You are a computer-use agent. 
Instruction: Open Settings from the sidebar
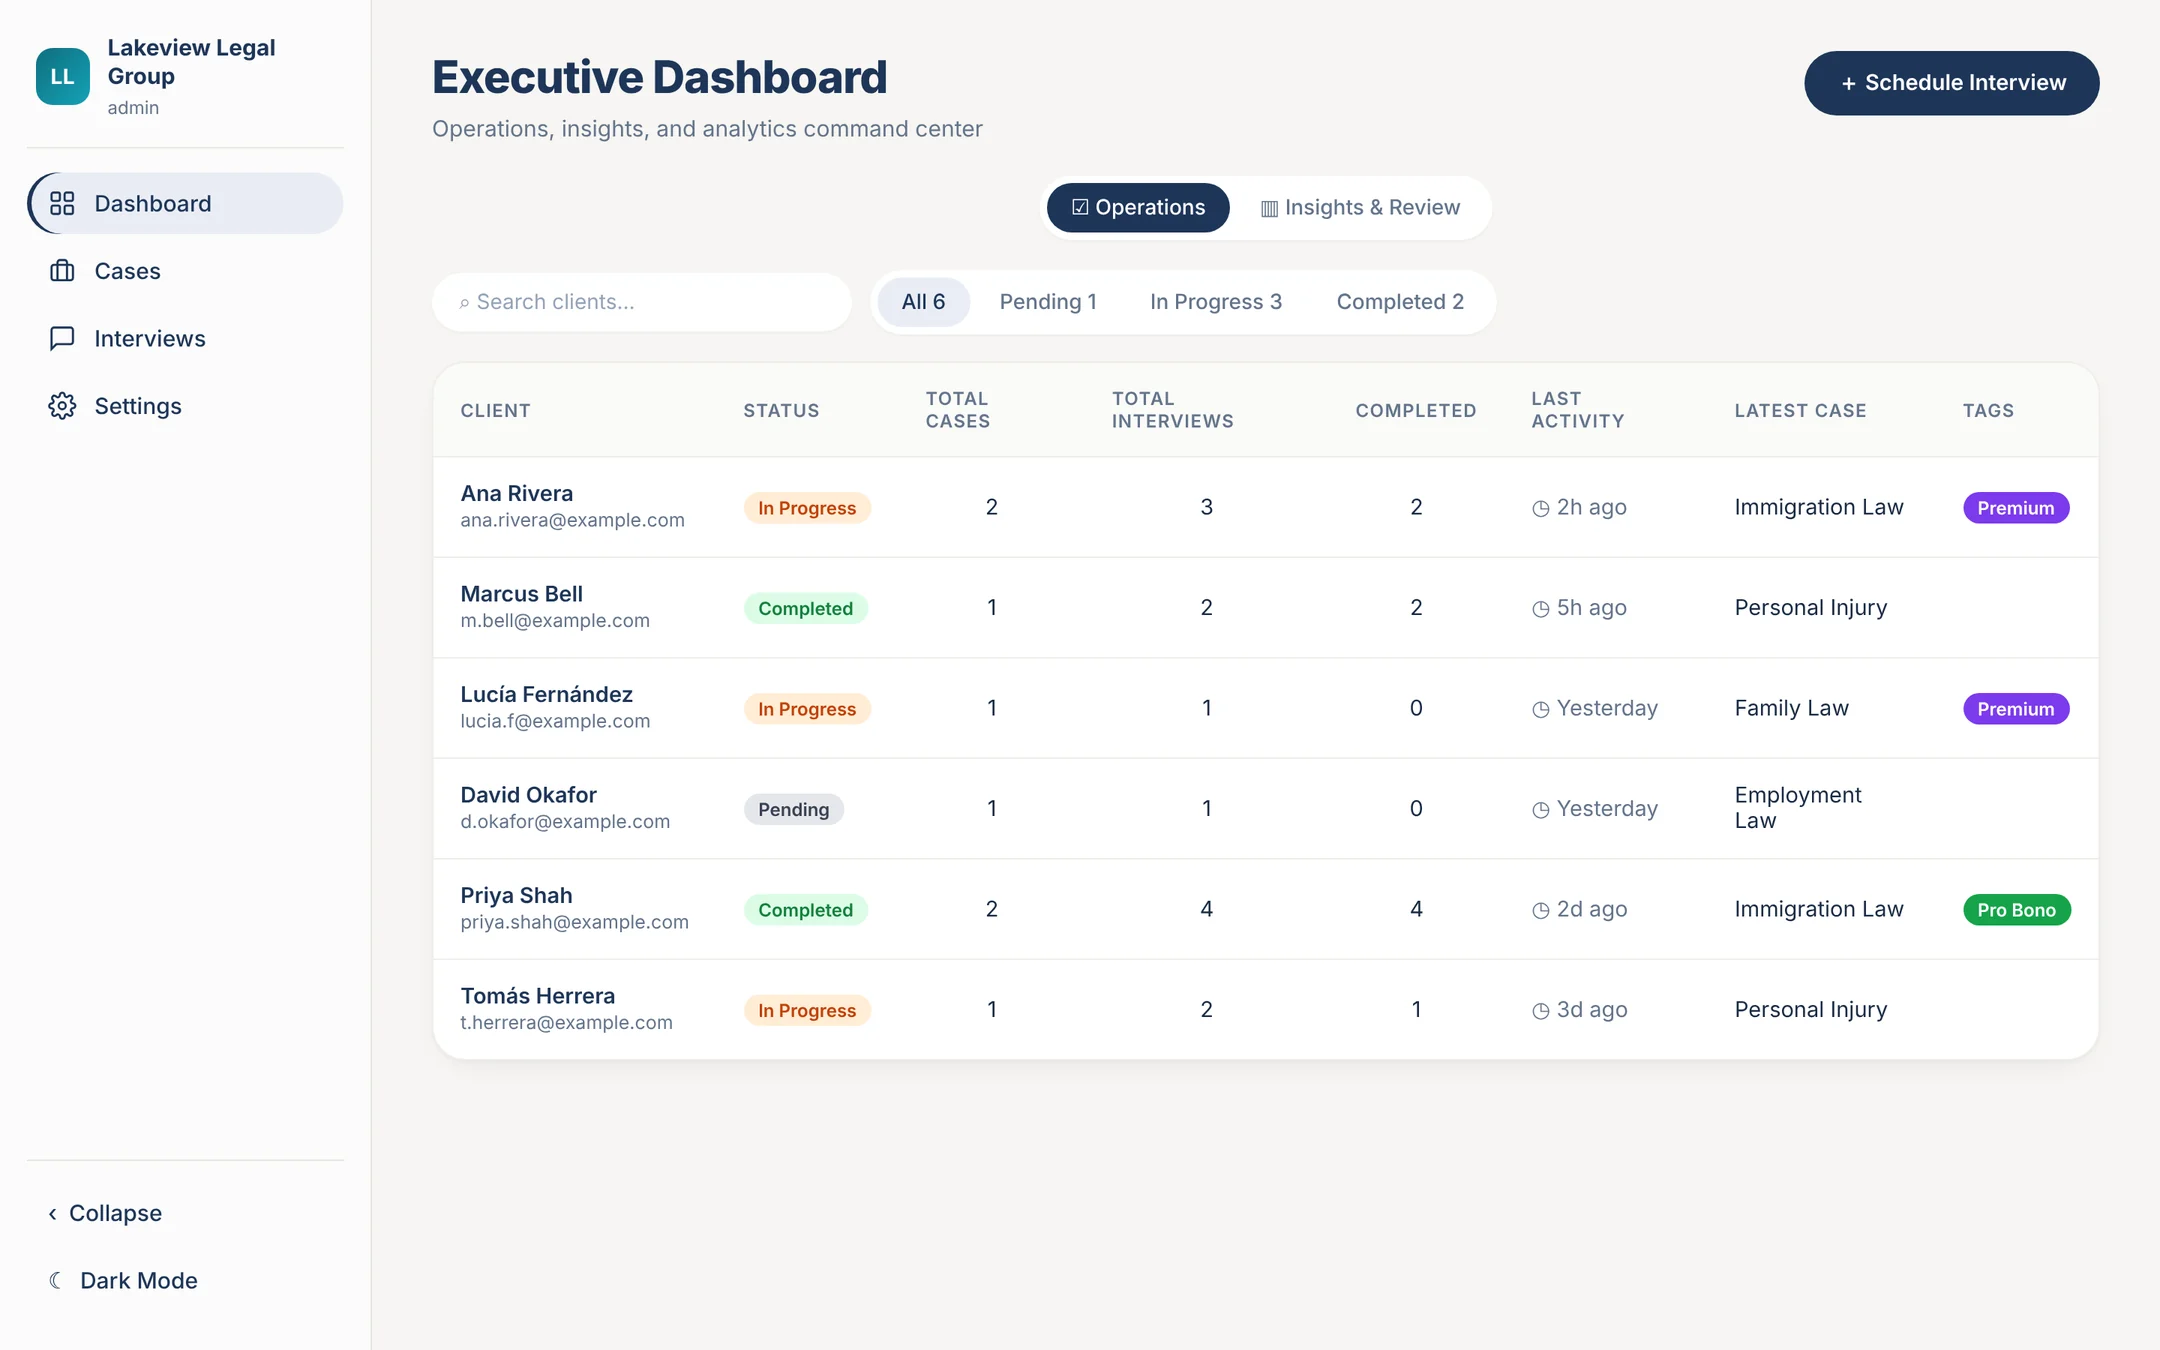pos(185,406)
